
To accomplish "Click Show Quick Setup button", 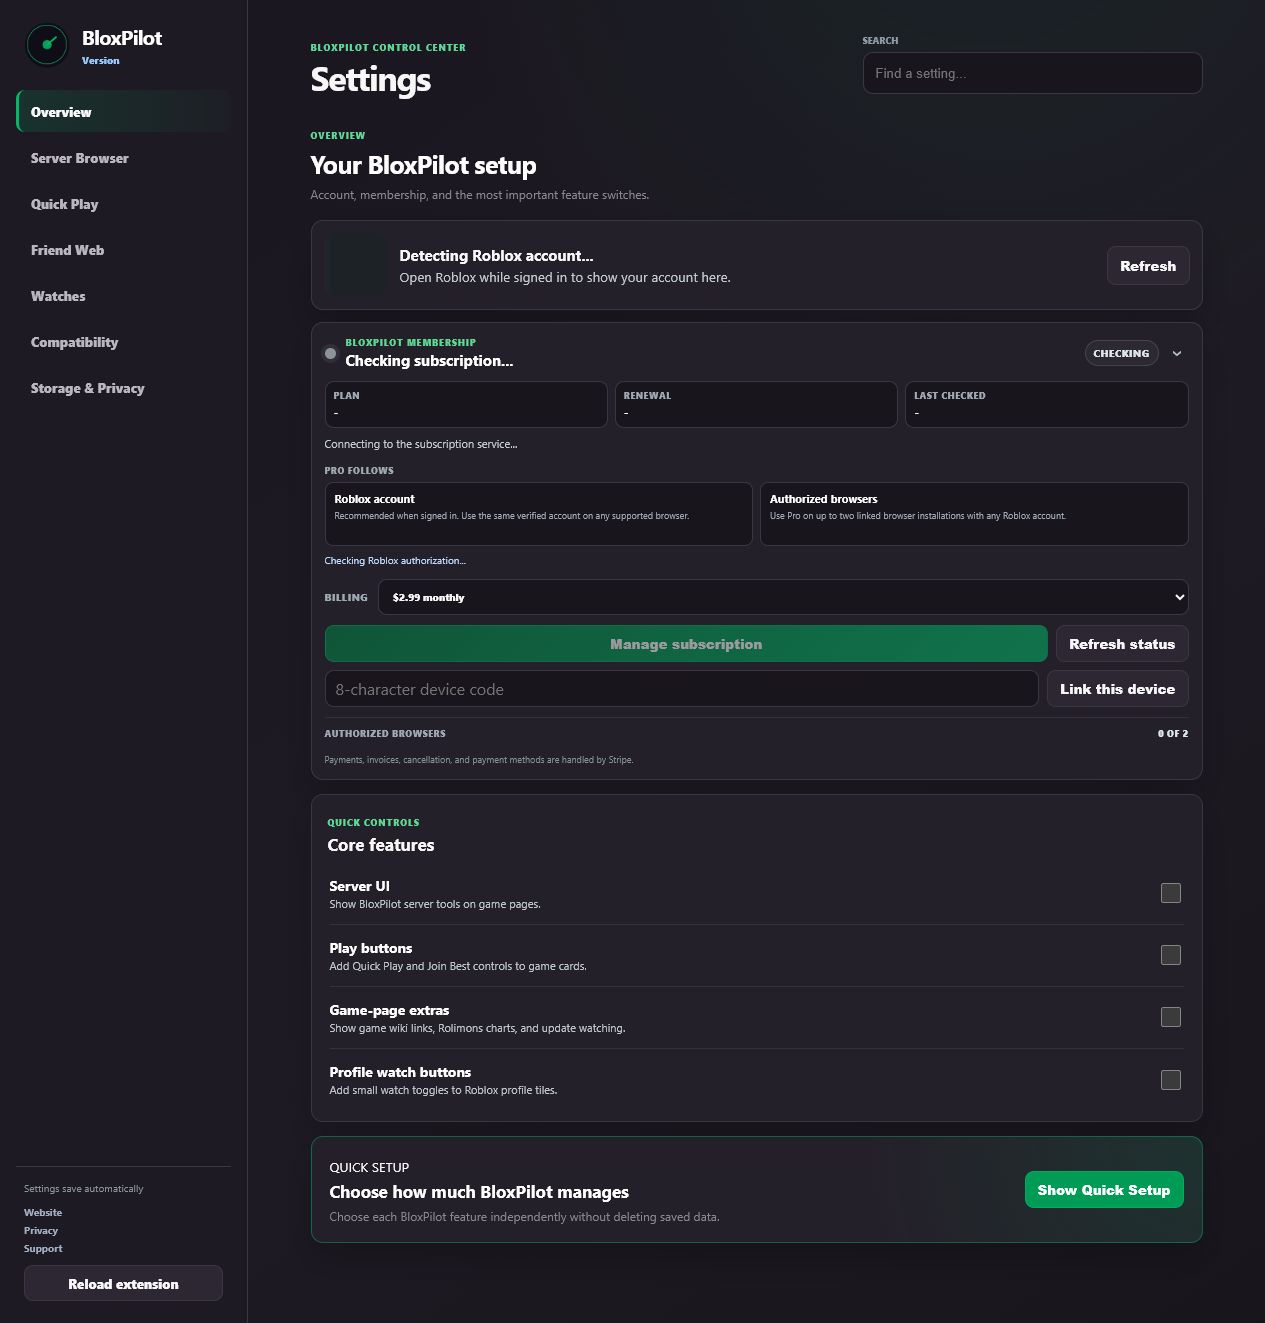I will 1104,1190.
